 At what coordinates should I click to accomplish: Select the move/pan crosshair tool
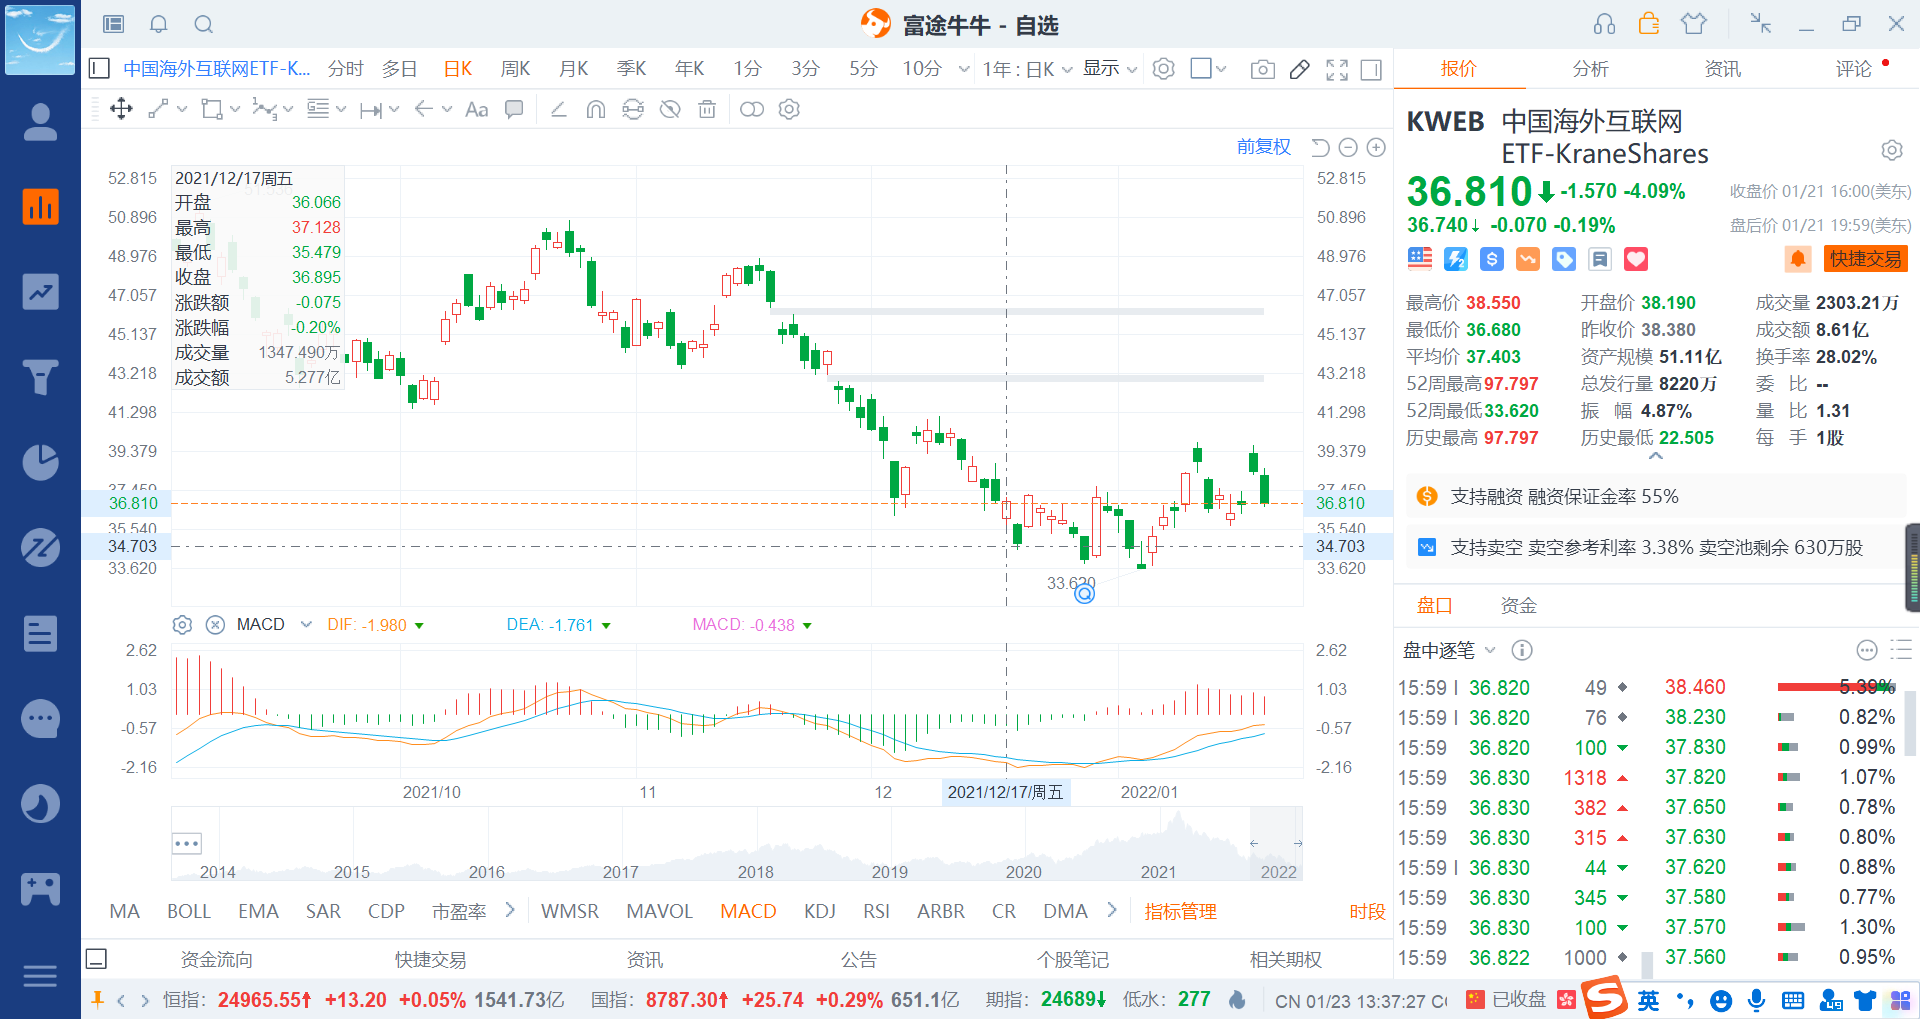tap(121, 109)
